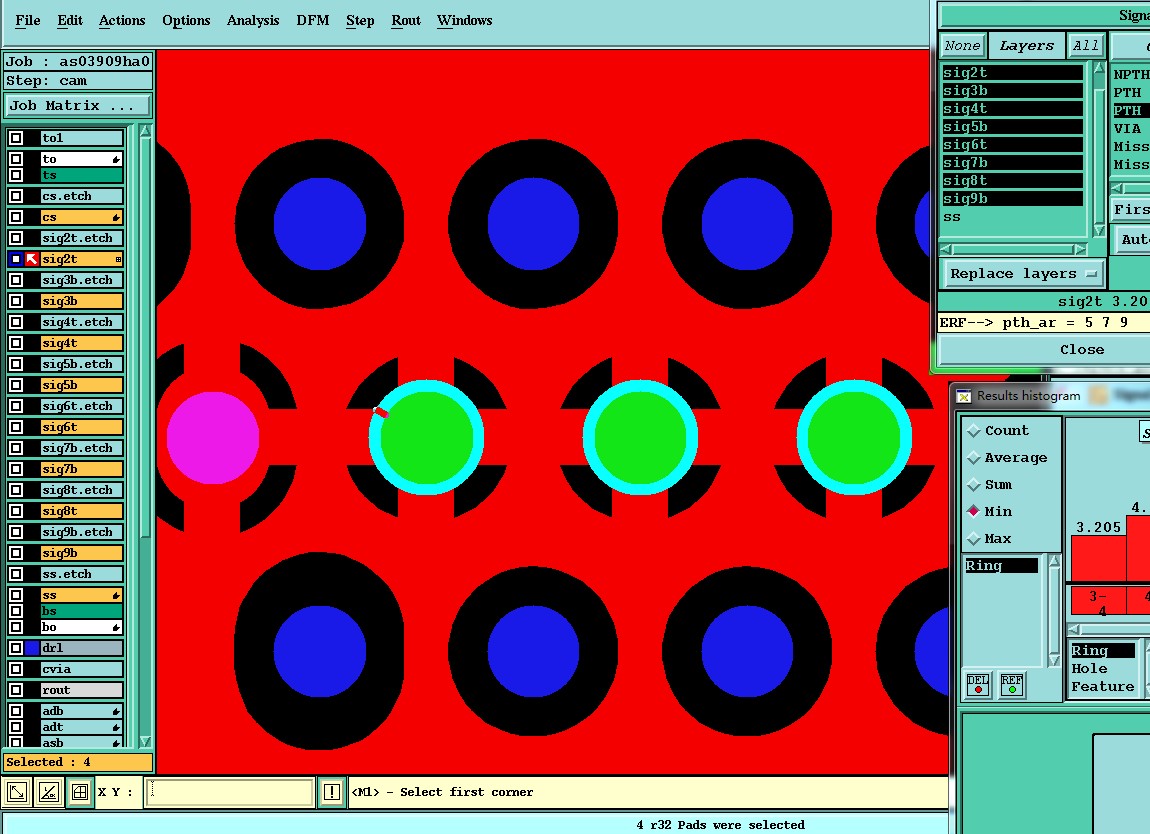Click left arrow of histogram horizontal scrollbar
The width and height of the screenshot is (1150, 834).
[1074, 629]
